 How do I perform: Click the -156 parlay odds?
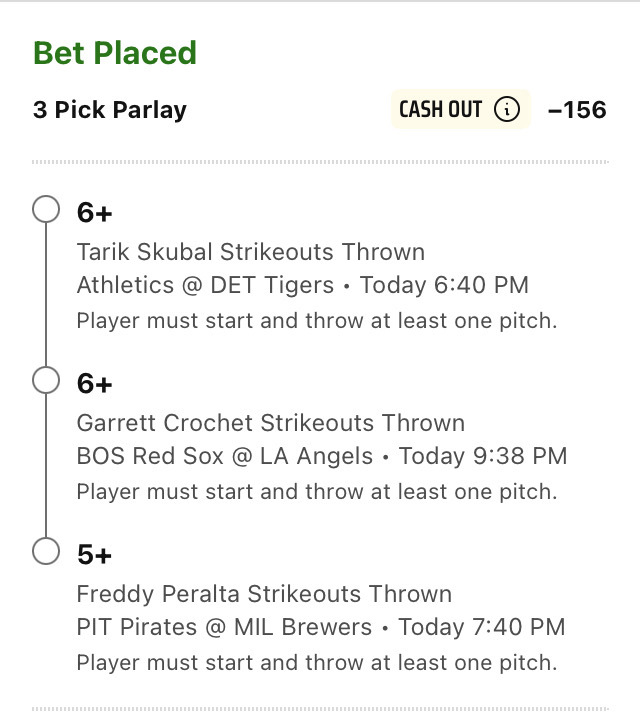(577, 110)
